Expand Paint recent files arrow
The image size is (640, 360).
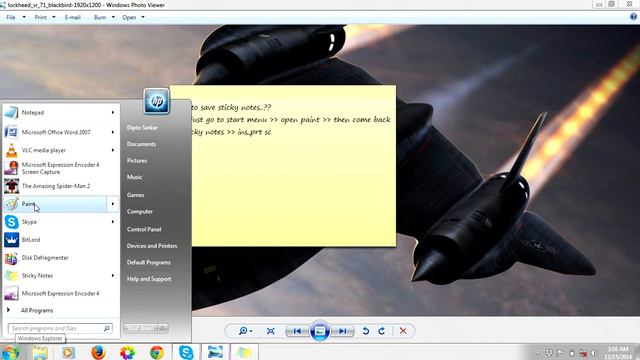[113, 204]
